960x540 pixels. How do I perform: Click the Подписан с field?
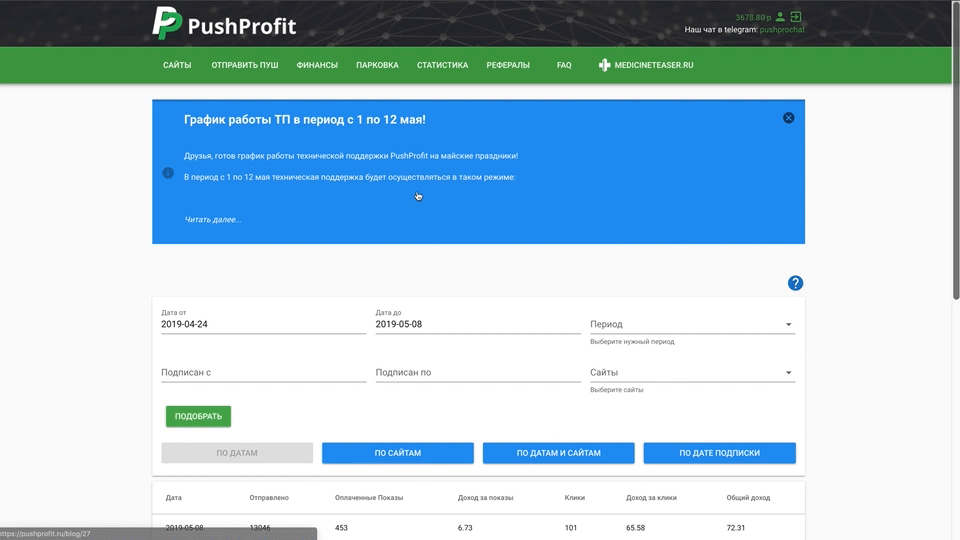(x=263, y=372)
